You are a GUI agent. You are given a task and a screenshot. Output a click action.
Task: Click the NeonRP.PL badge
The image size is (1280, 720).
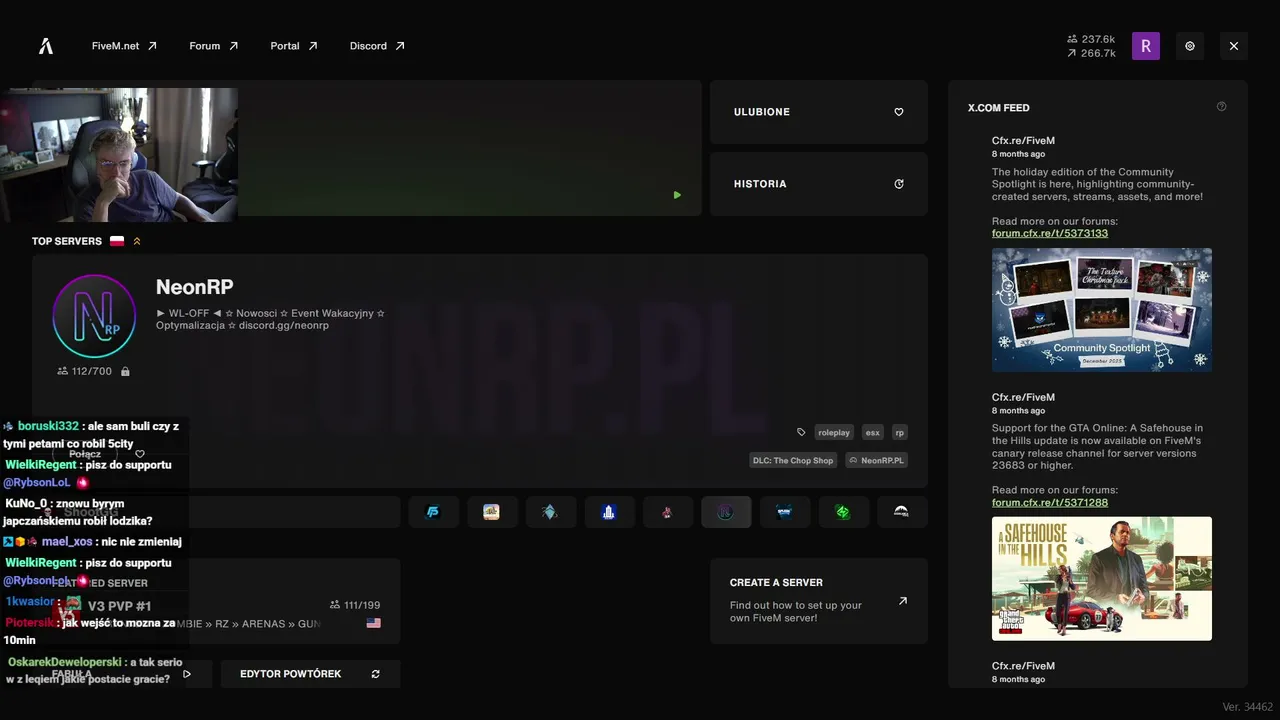click(x=877, y=461)
